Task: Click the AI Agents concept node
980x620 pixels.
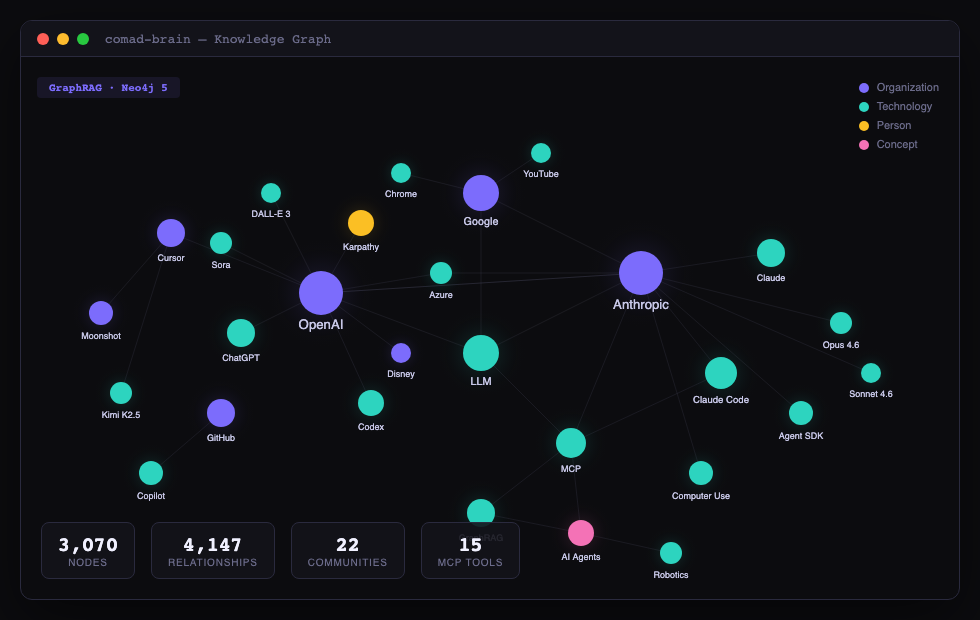Action: pos(583,533)
